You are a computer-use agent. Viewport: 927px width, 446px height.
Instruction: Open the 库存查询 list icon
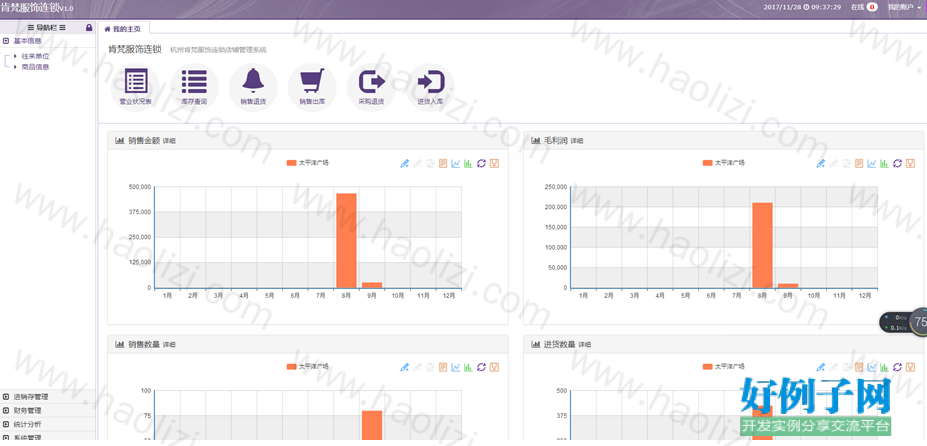(194, 82)
